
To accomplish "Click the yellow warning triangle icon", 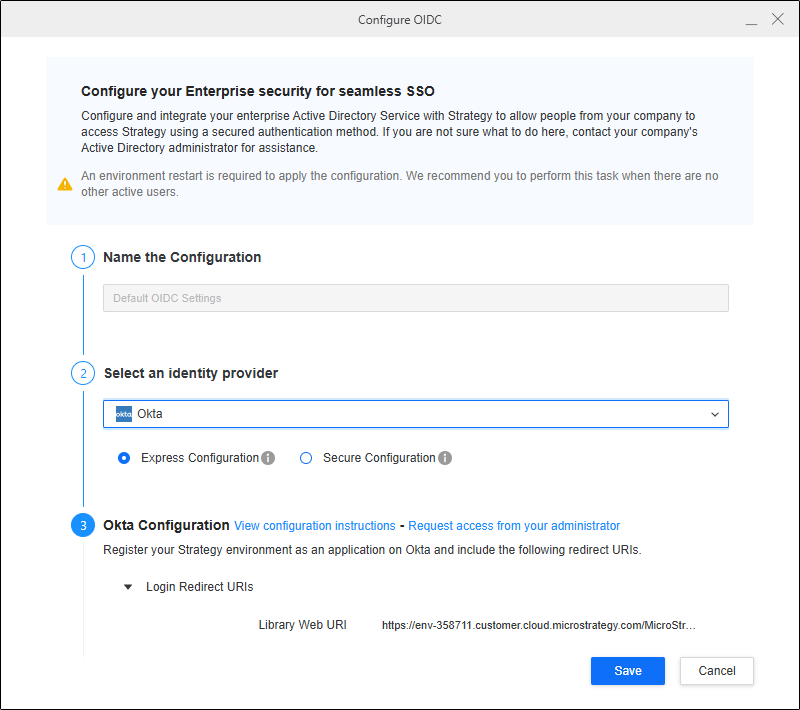I will point(64,183).
